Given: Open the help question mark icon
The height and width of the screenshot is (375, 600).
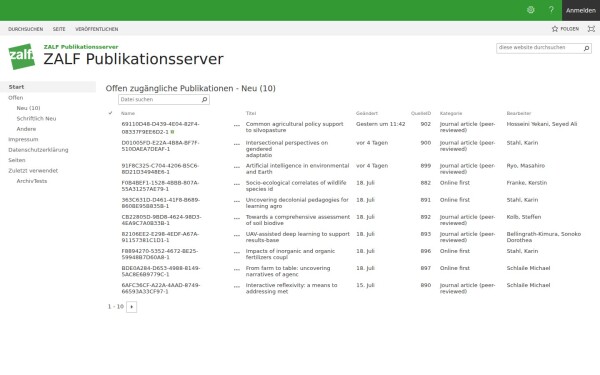Looking at the screenshot, I should pyautogui.click(x=551, y=10).
